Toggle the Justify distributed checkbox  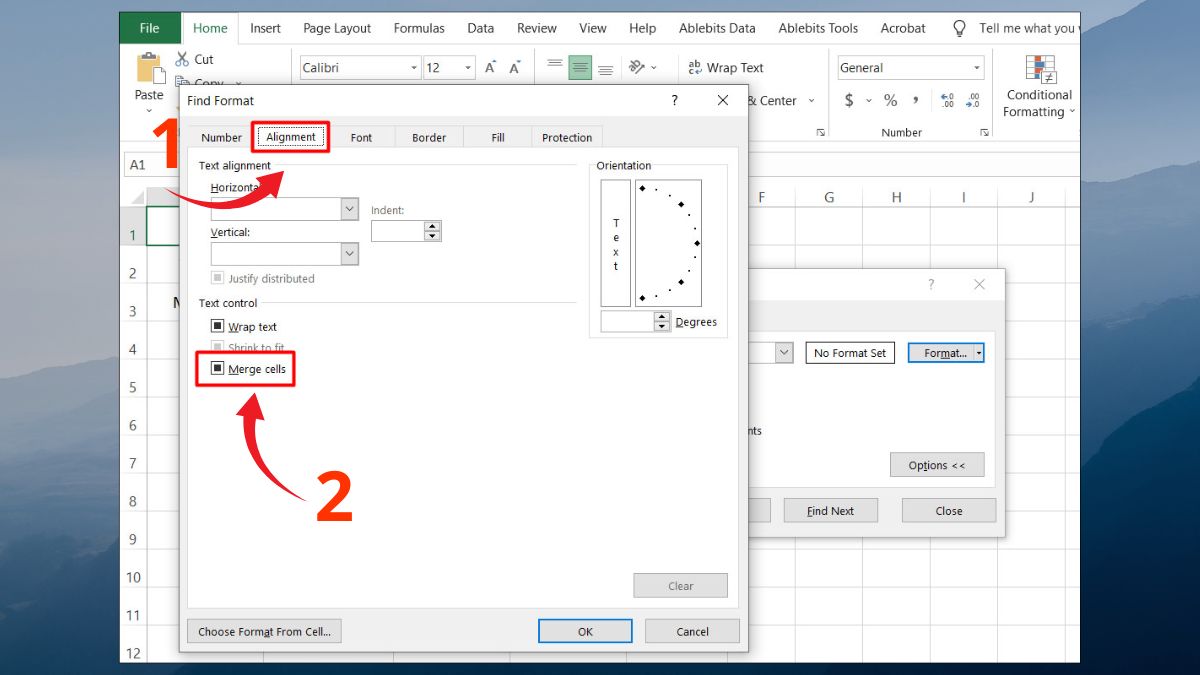217,278
